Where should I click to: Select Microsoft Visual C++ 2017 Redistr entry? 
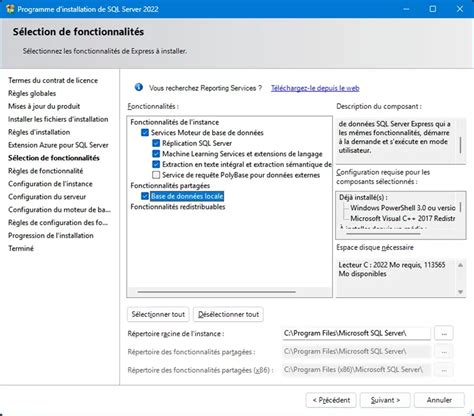(403, 219)
